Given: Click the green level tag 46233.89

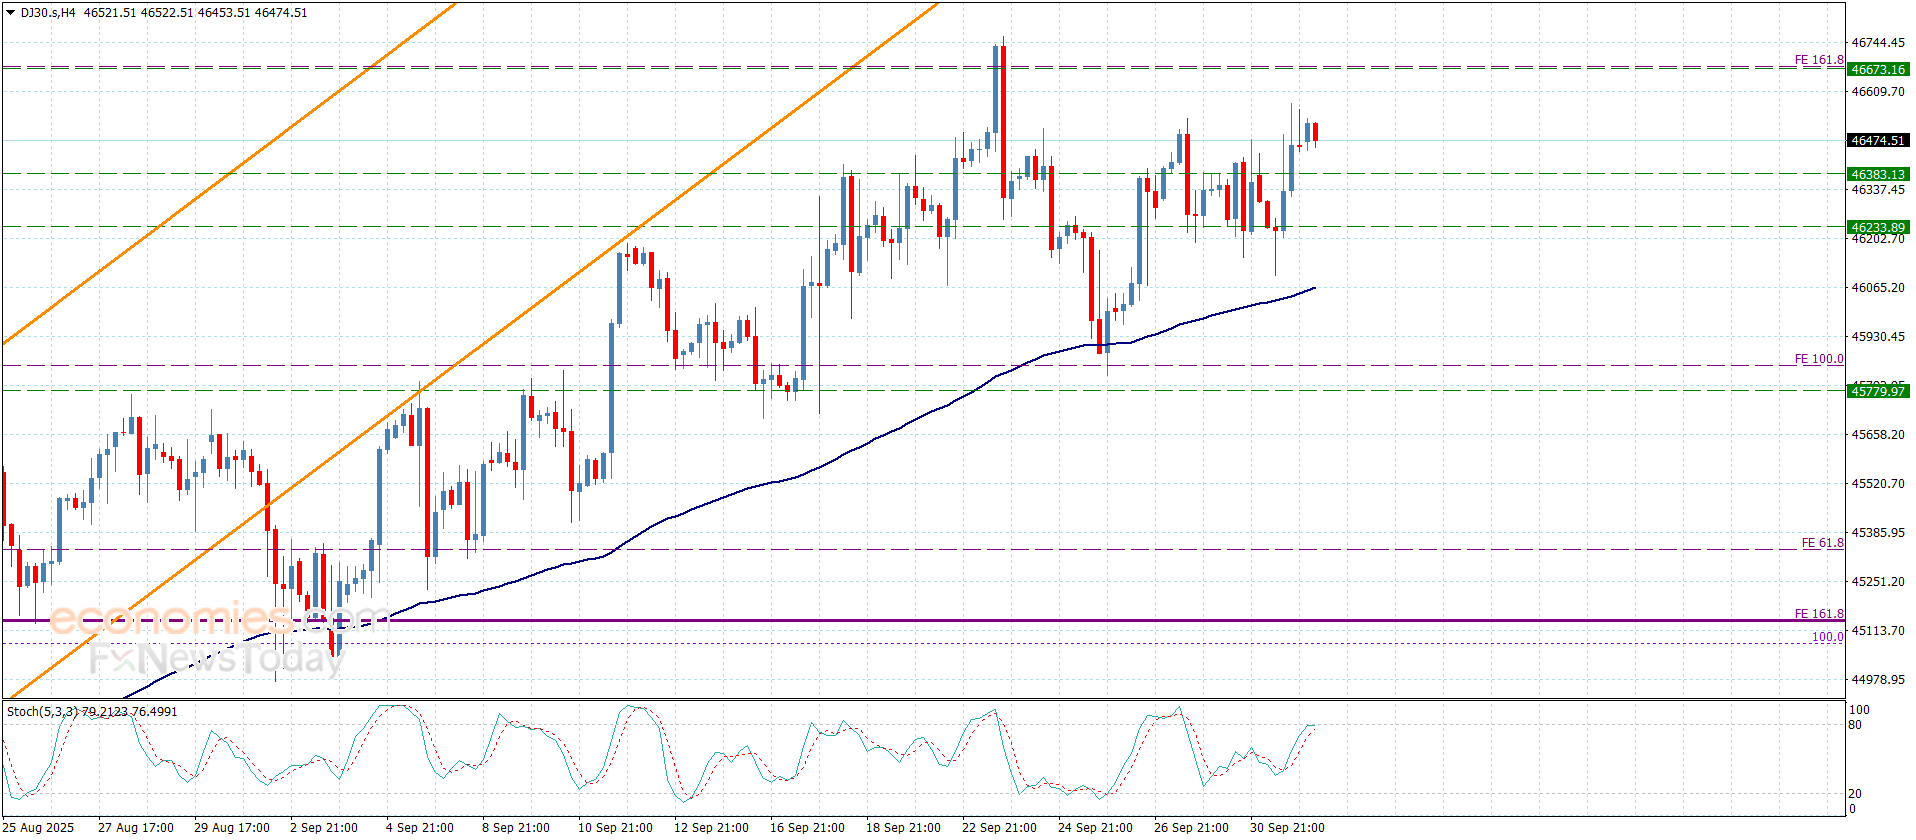Looking at the screenshot, I should pyautogui.click(x=1877, y=228).
